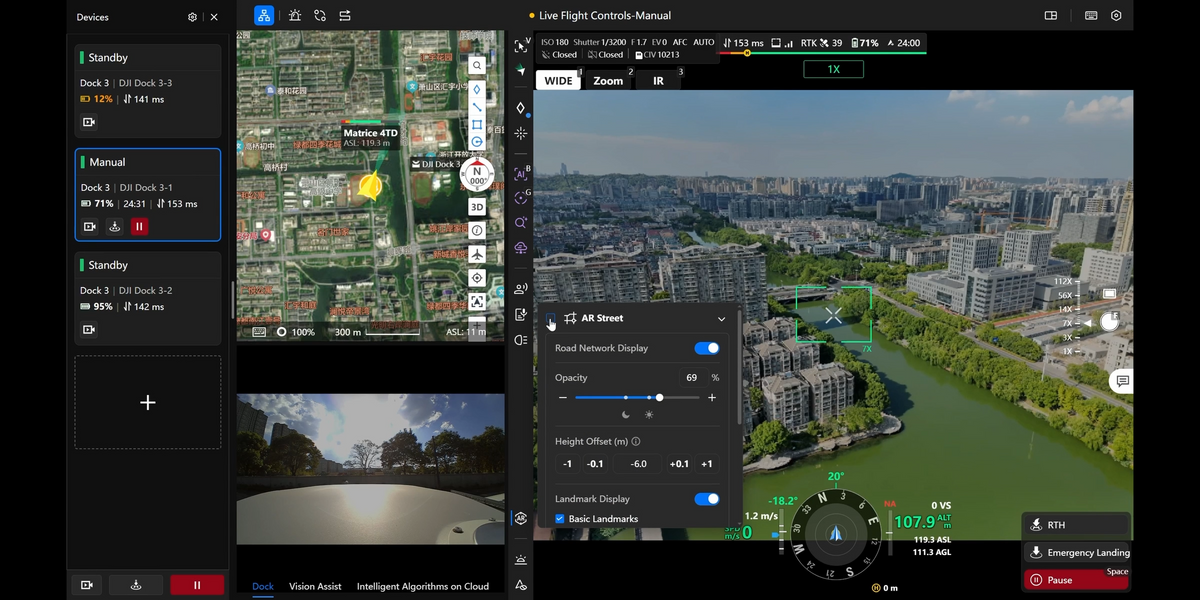The width and height of the screenshot is (1200, 600).
Task: Switch to Zoom camera view
Action: pyautogui.click(x=608, y=81)
